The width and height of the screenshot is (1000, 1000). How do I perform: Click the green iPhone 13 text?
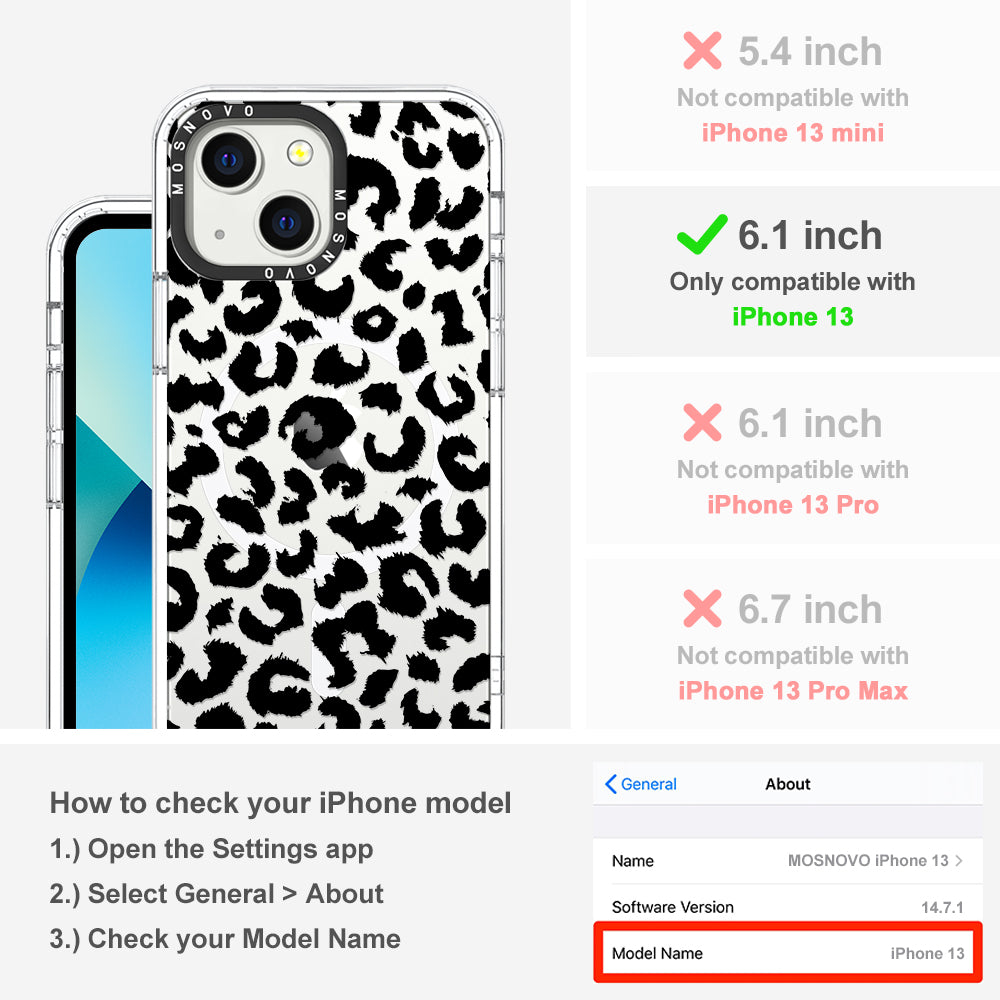[793, 317]
